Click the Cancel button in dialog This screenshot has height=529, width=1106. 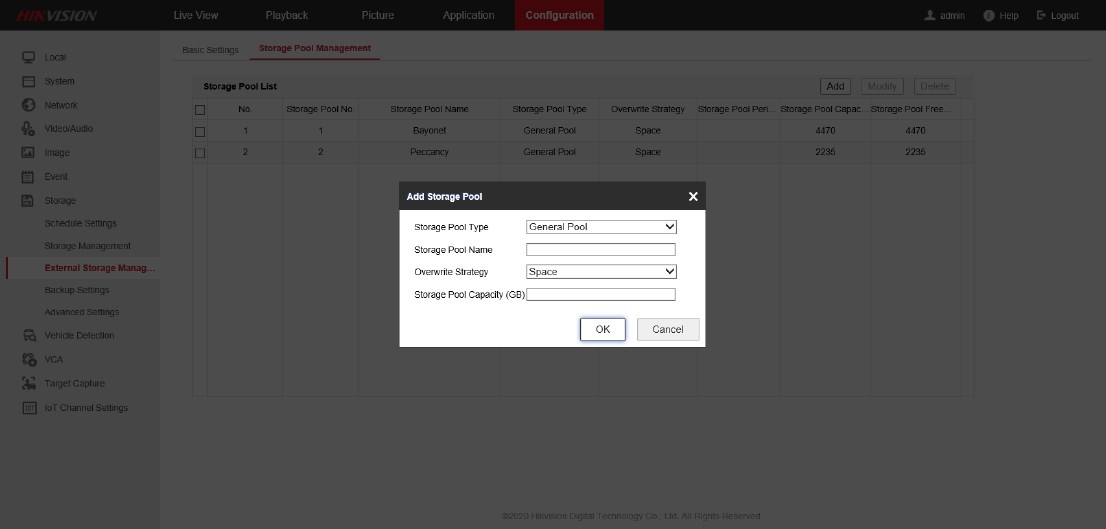(x=667, y=330)
